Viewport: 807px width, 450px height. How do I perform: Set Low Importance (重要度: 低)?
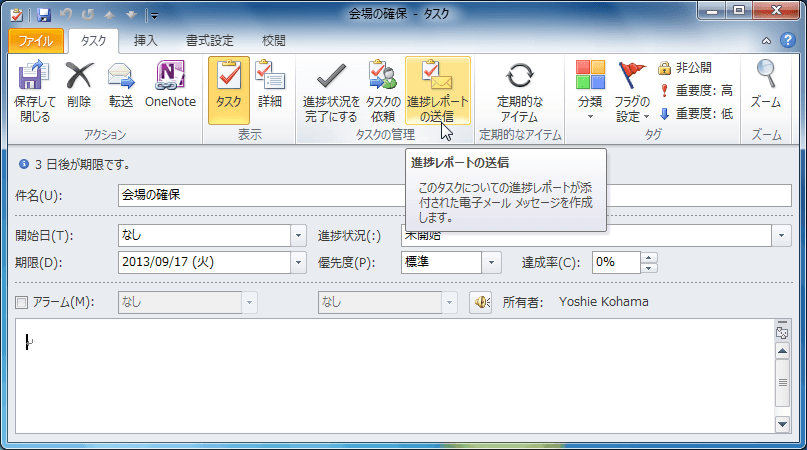pyautogui.click(x=696, y=113)
